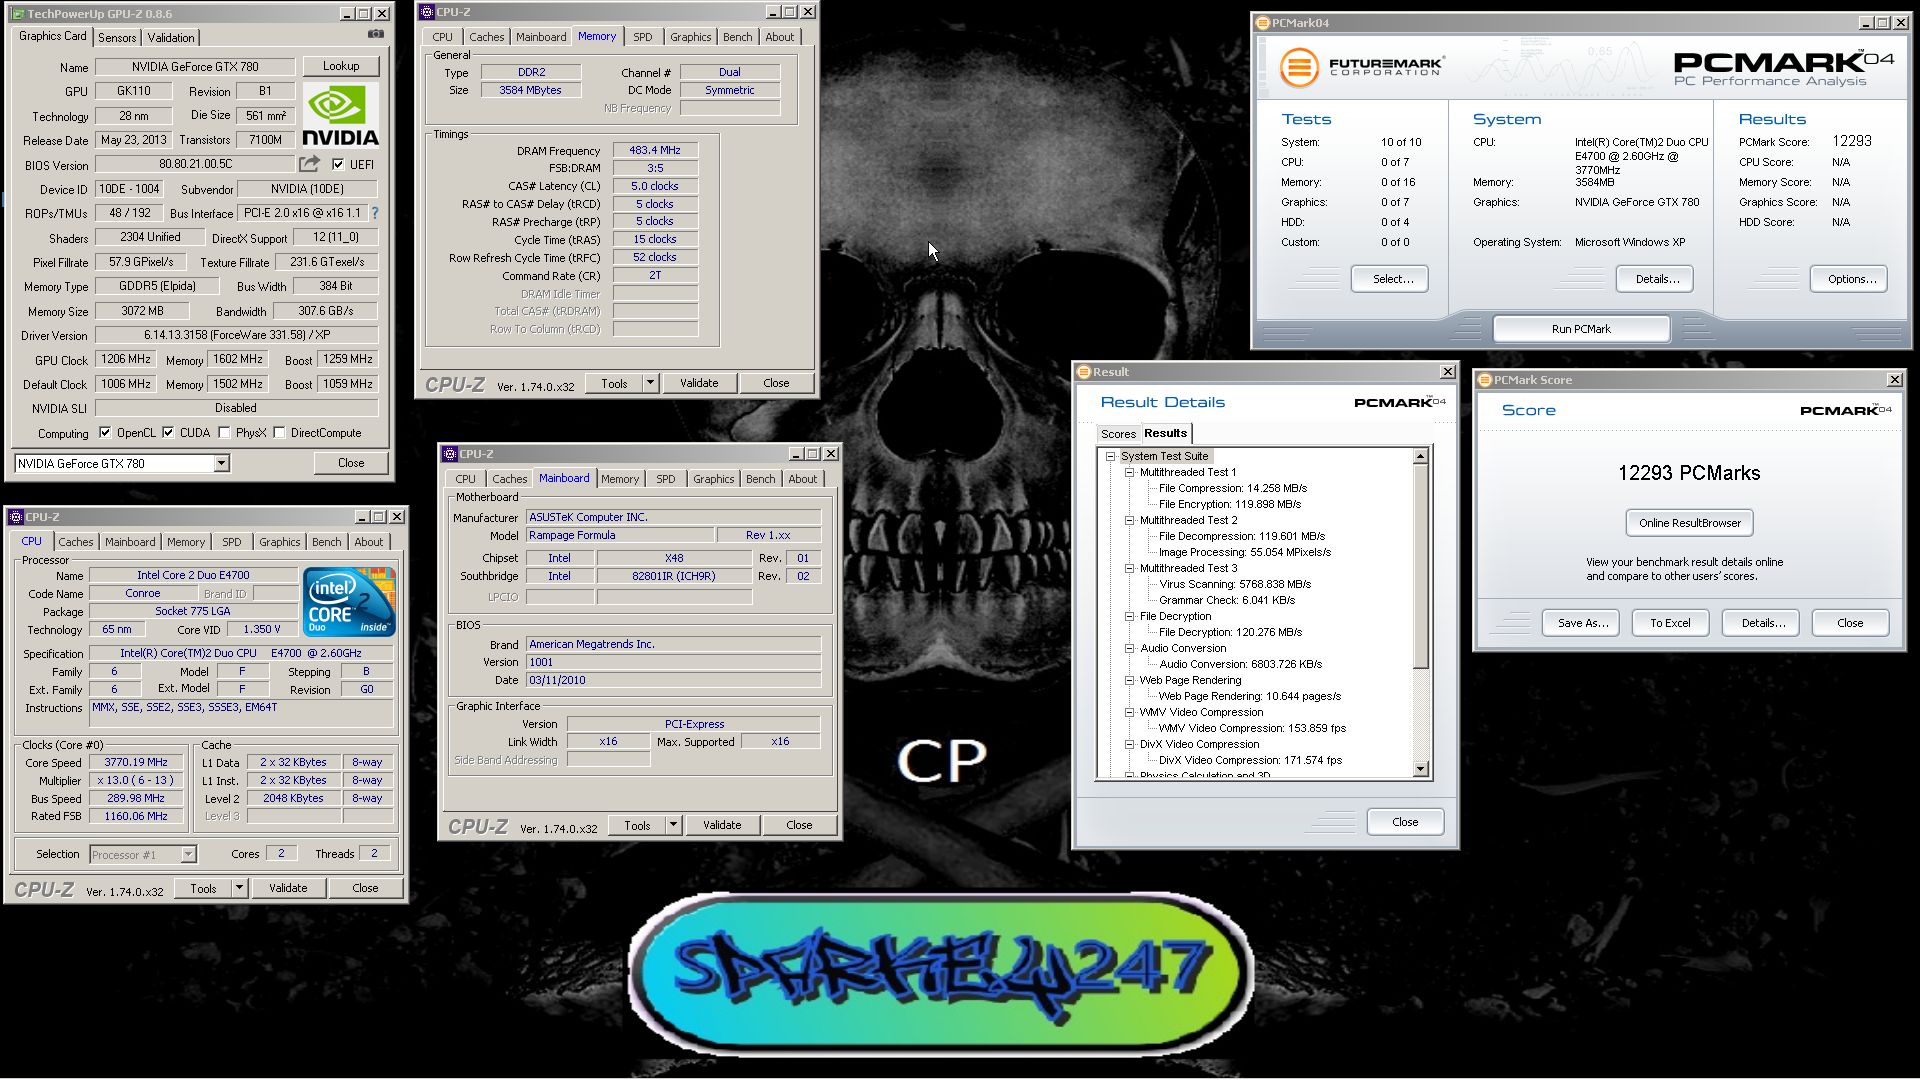Click the GPU-Z screenshot camera icon
Screen dimensions: 1920x1080
375,34
